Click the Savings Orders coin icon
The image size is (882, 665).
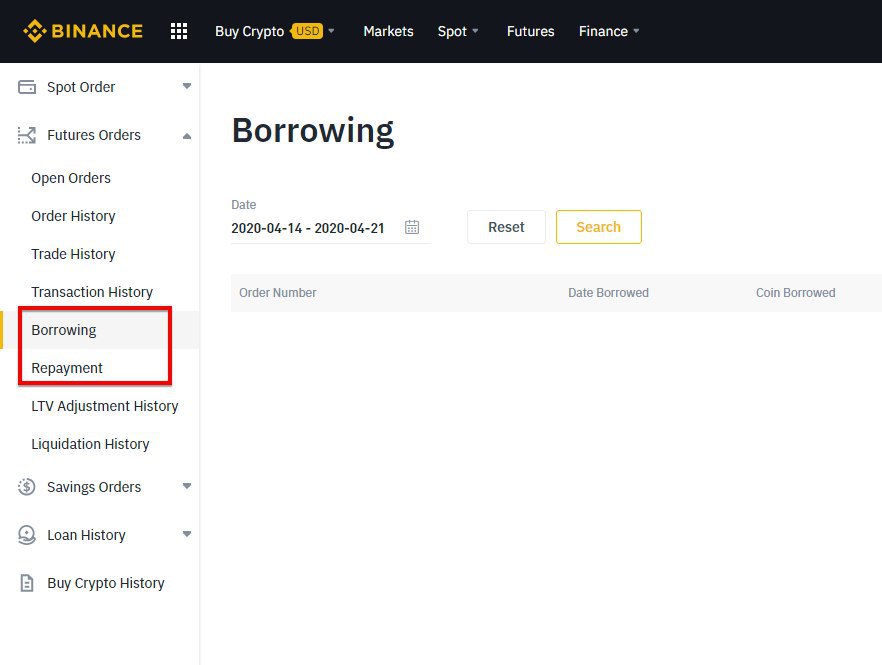click(x=26, y=487)
